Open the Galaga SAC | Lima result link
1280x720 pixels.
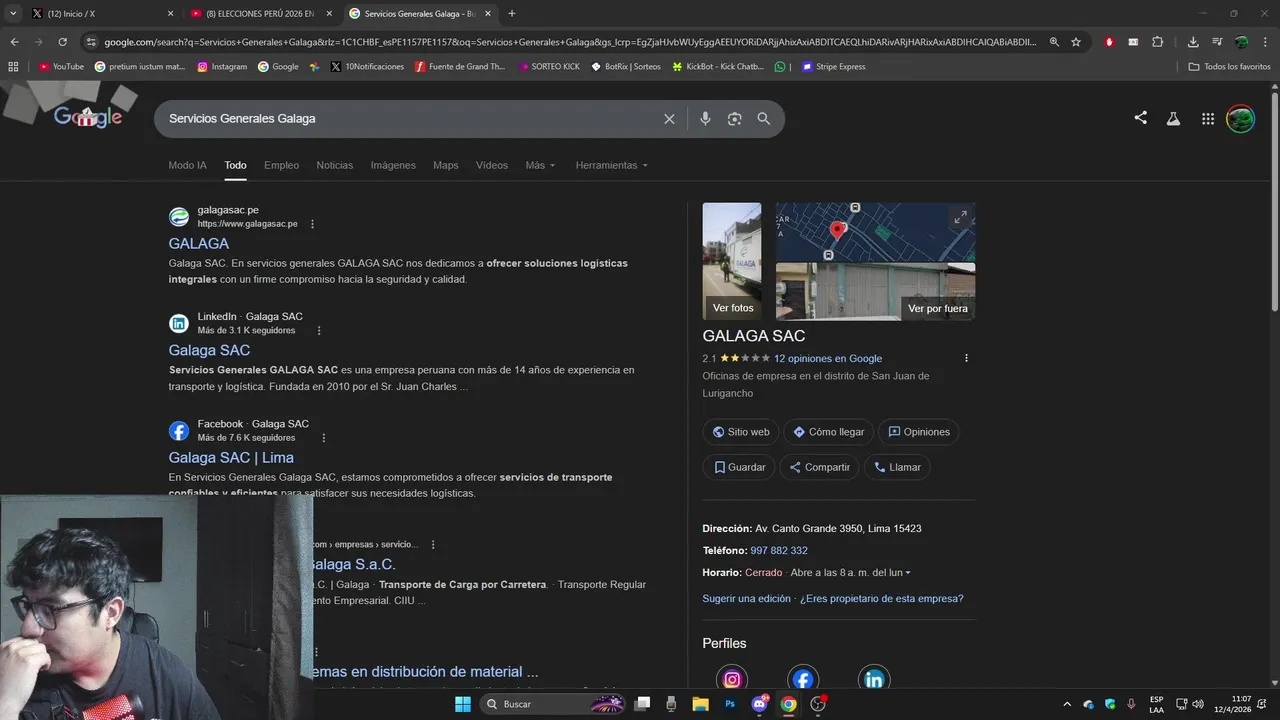pyautogui.click(x=231, y=458)
